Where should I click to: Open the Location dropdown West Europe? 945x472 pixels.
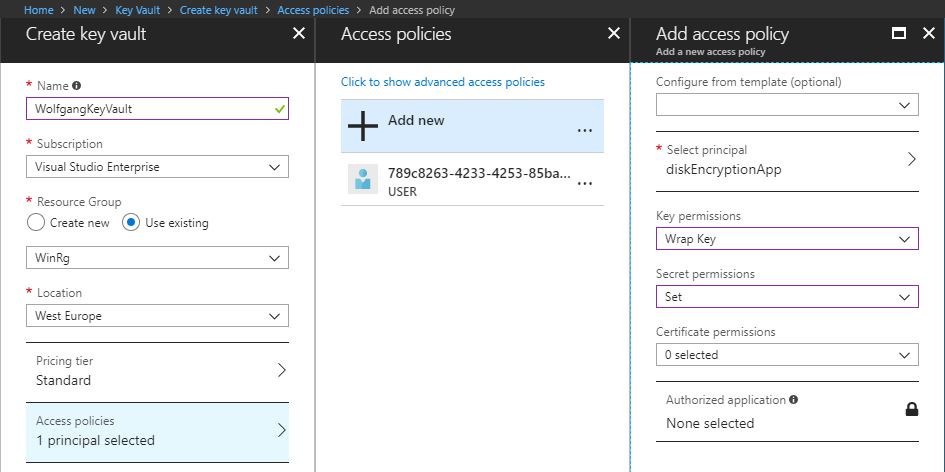(157, 315)
